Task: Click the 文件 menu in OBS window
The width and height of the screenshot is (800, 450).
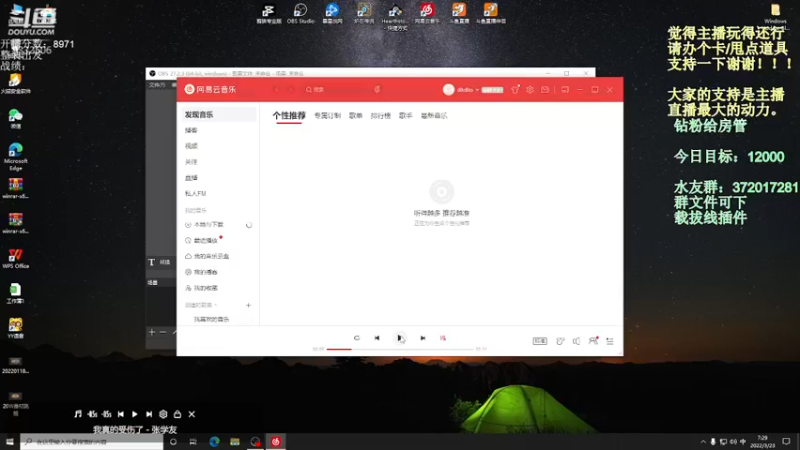Action: click(x=157, y=85)
